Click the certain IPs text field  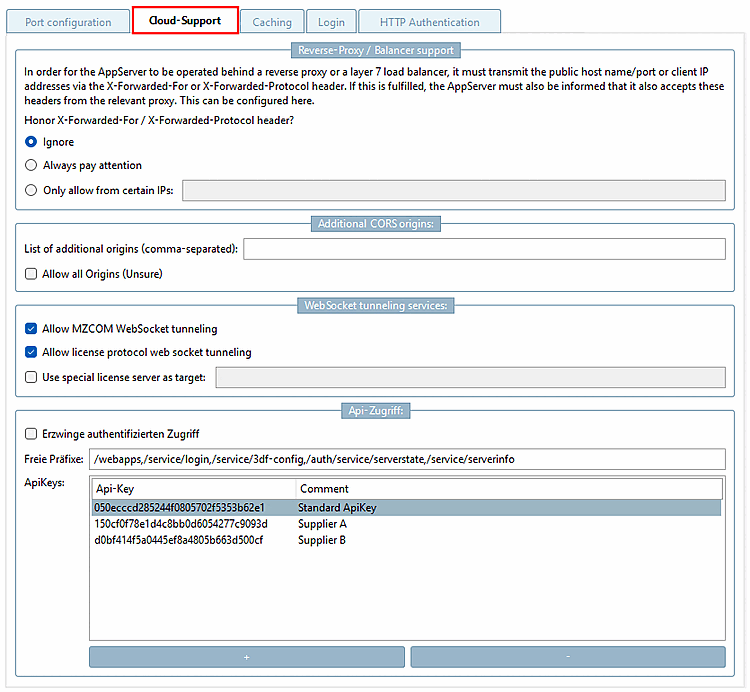point(454,190)
